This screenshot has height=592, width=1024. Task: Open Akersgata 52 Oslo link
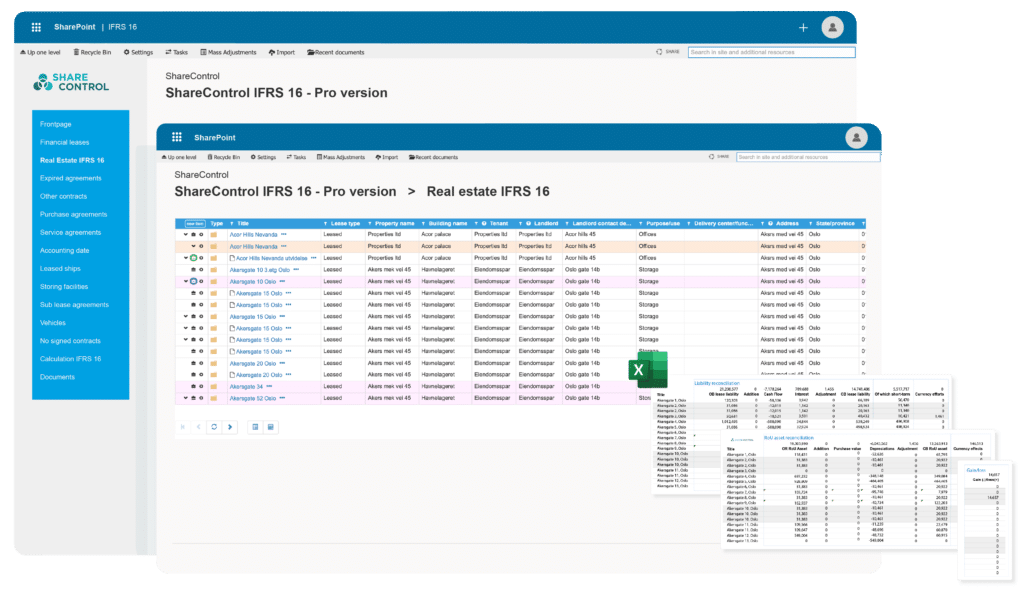click(253, 398)
